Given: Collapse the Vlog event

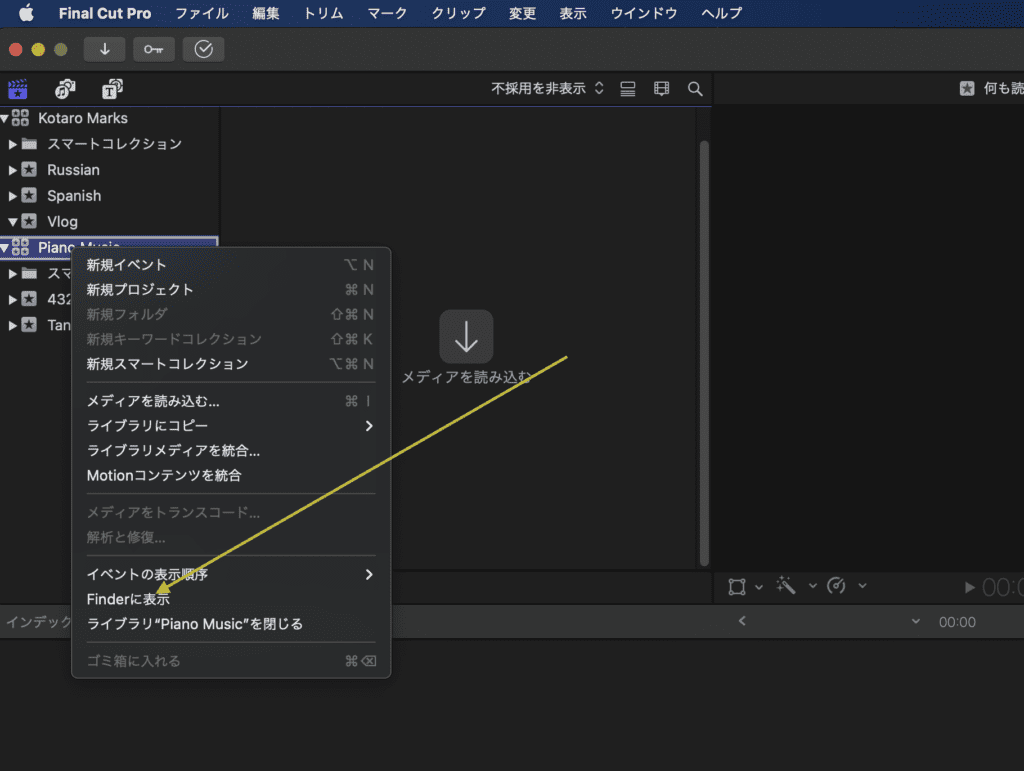Looking at the screenshot, I should point(12,222).
